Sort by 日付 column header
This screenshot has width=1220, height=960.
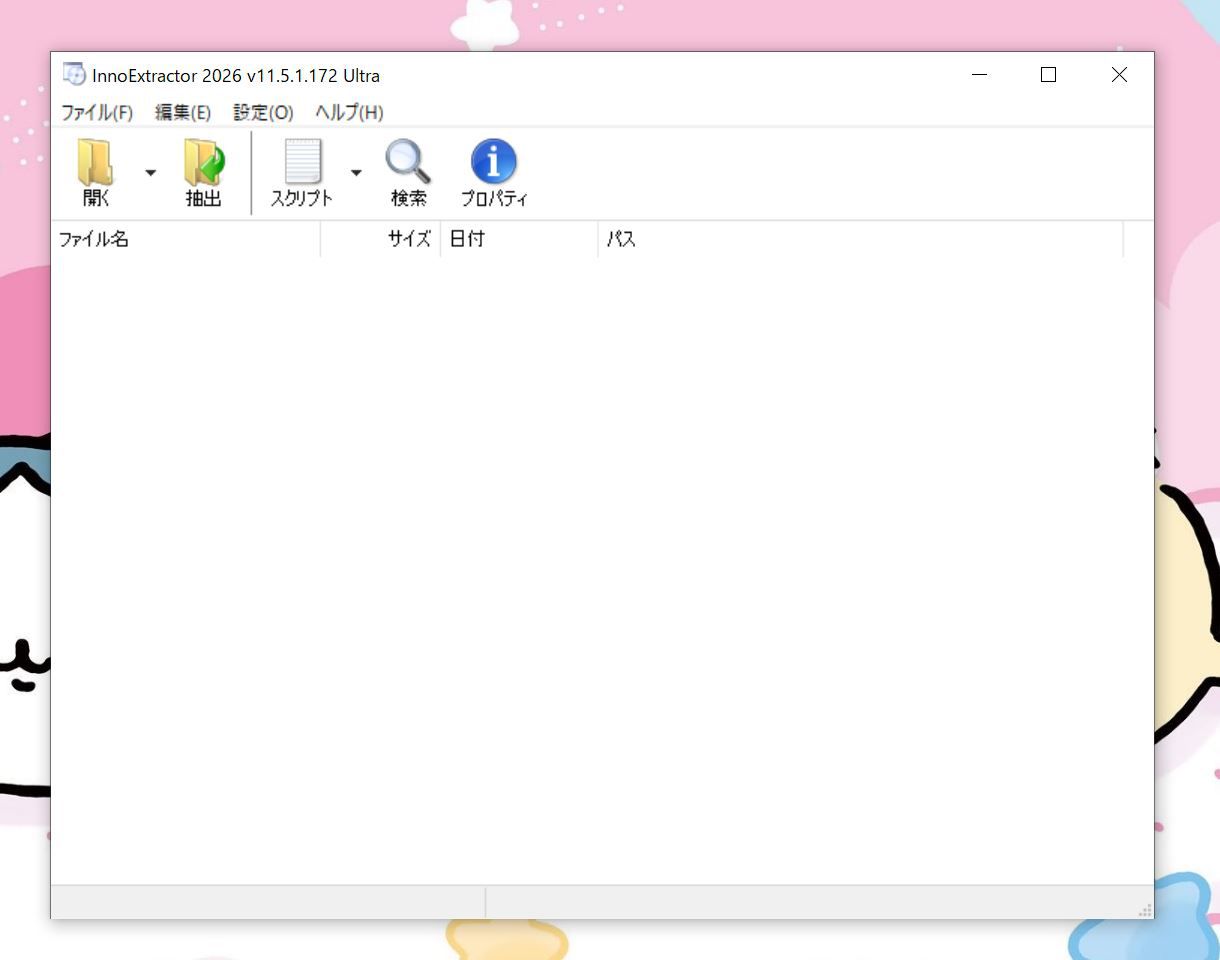click(x=519, y=239)
